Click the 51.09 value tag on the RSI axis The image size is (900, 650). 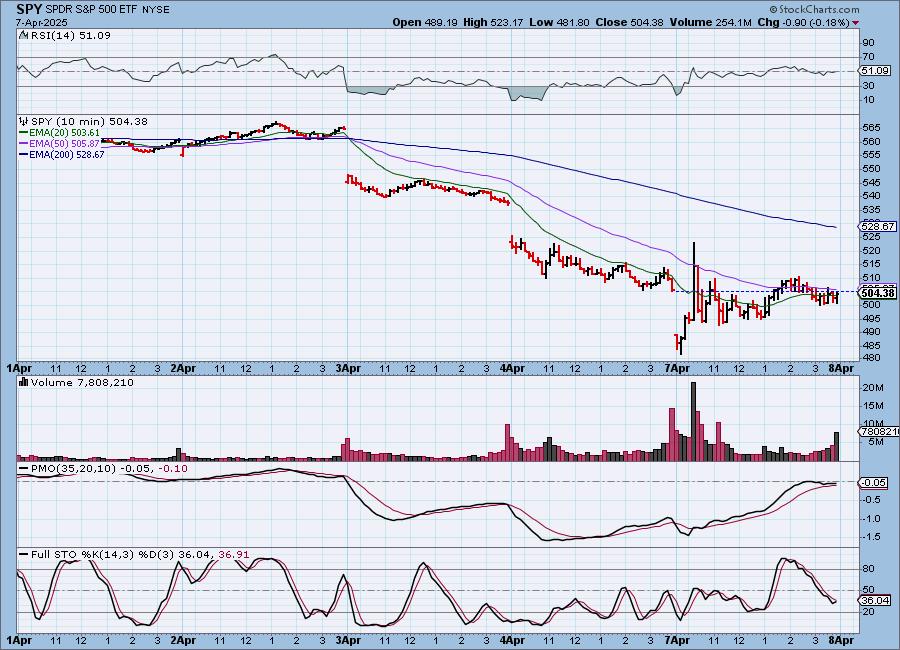coord(875,71)
